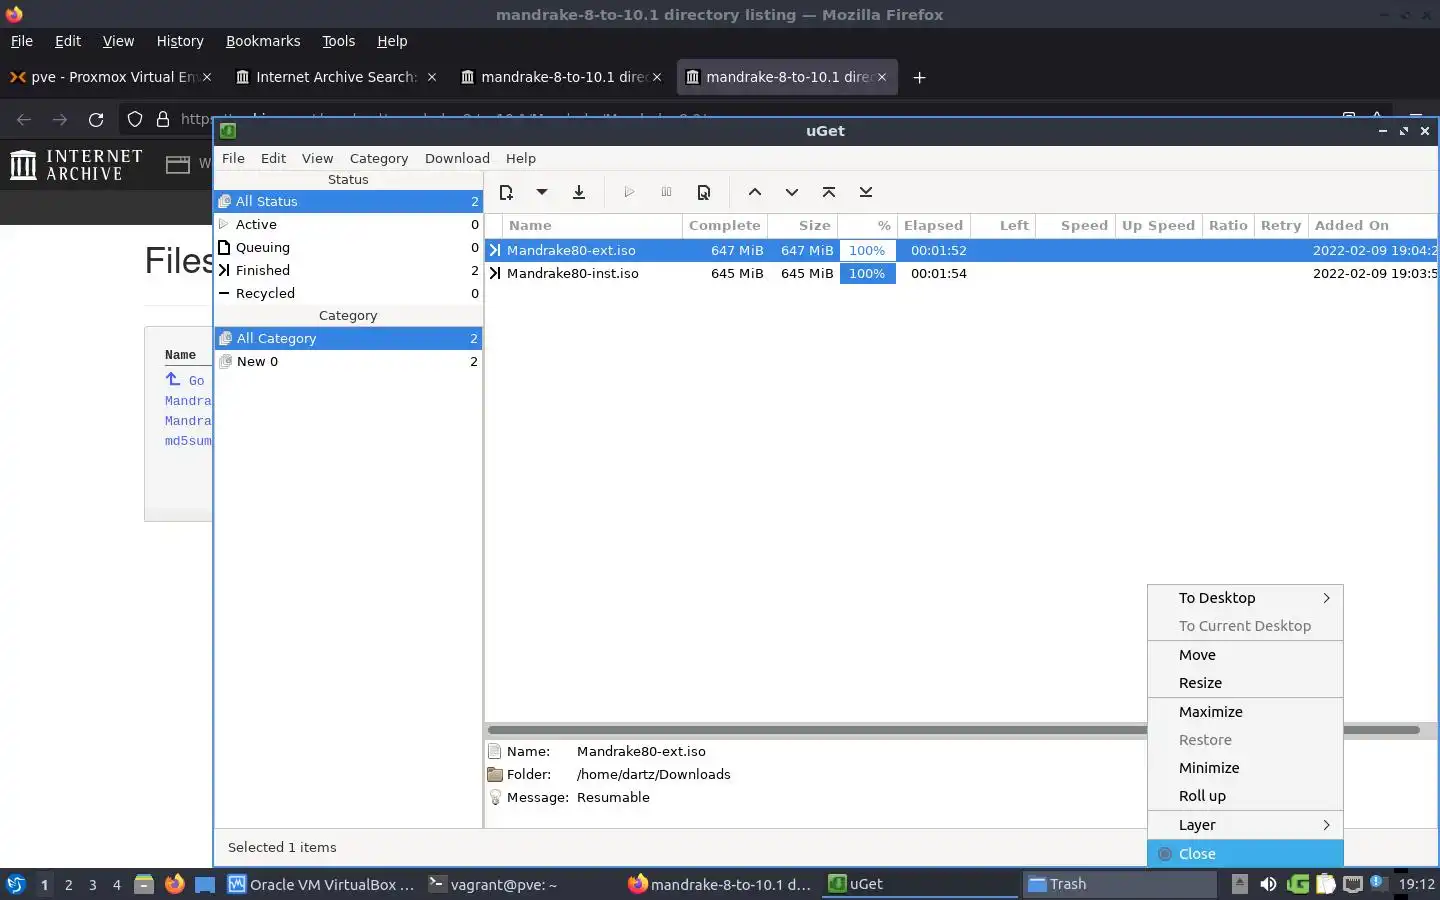The height and width of the screenshot is (900, 1440).
Task: Click the Move to Top icon
Action: (x=829, y=192)
